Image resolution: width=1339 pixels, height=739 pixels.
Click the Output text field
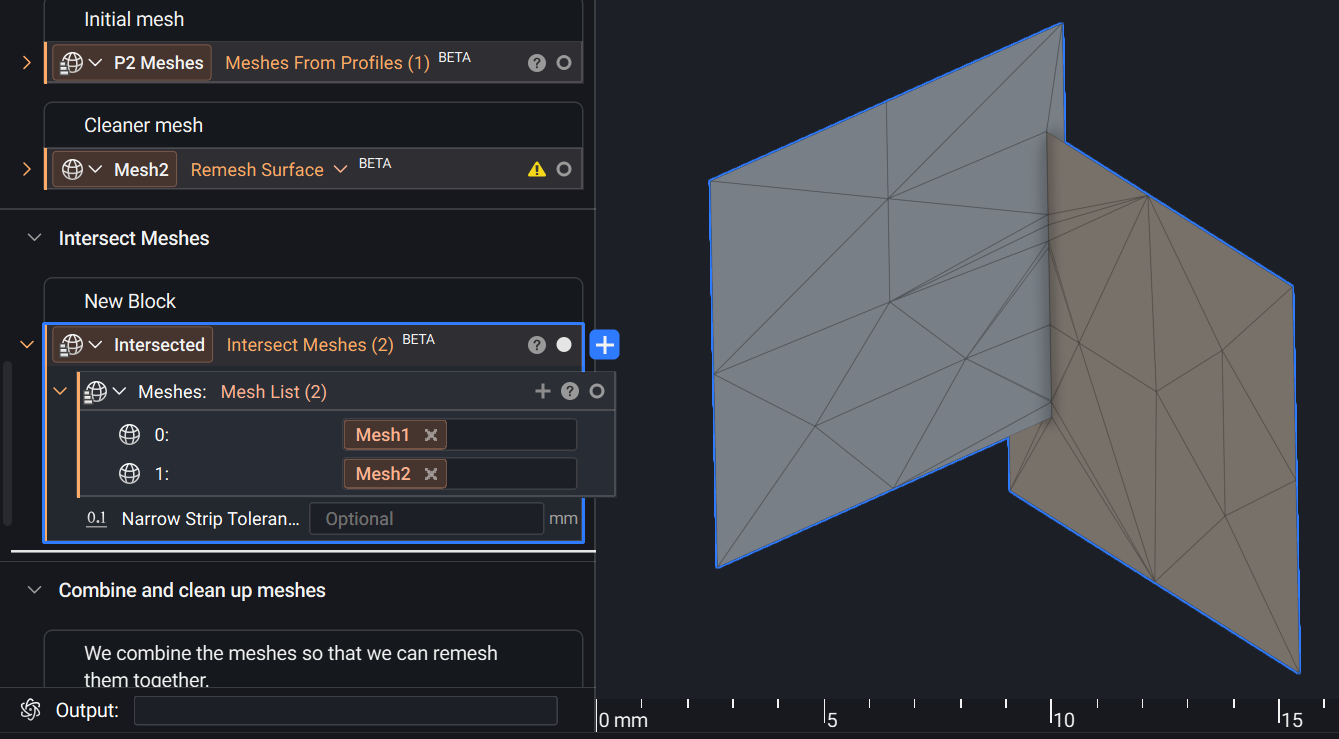click(x=345, y=711)
